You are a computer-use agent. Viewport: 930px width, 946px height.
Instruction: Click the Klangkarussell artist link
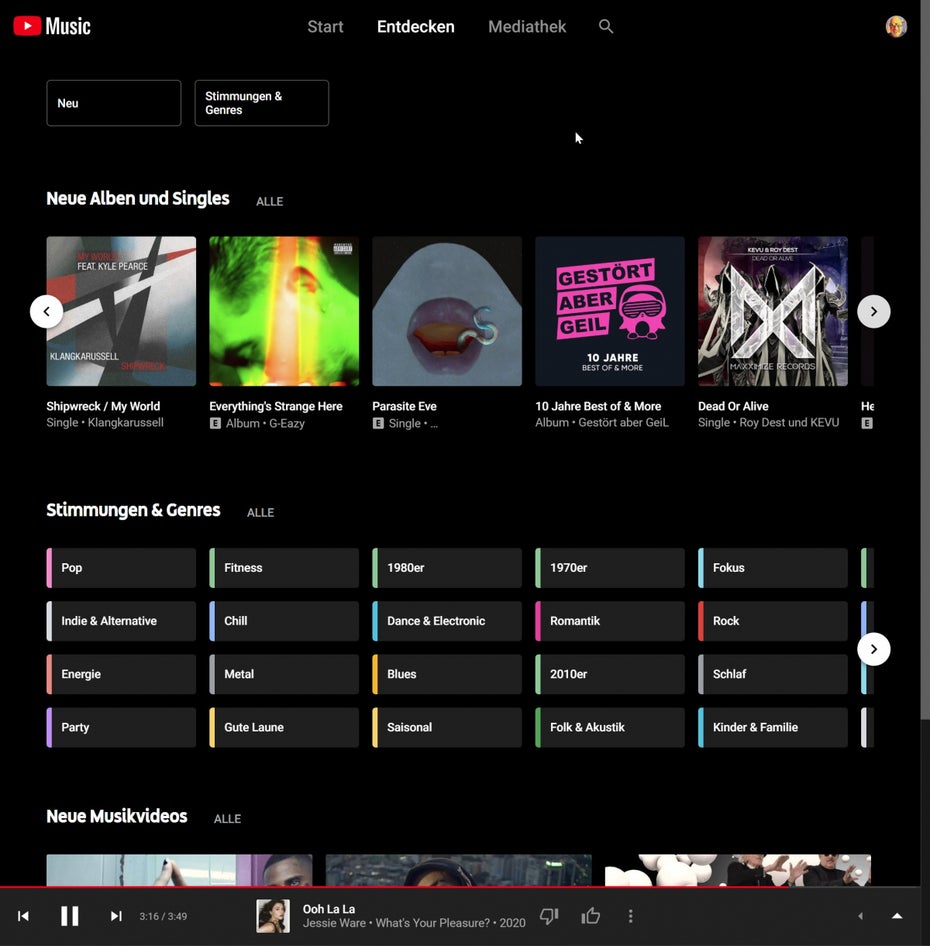click(126, 422)
